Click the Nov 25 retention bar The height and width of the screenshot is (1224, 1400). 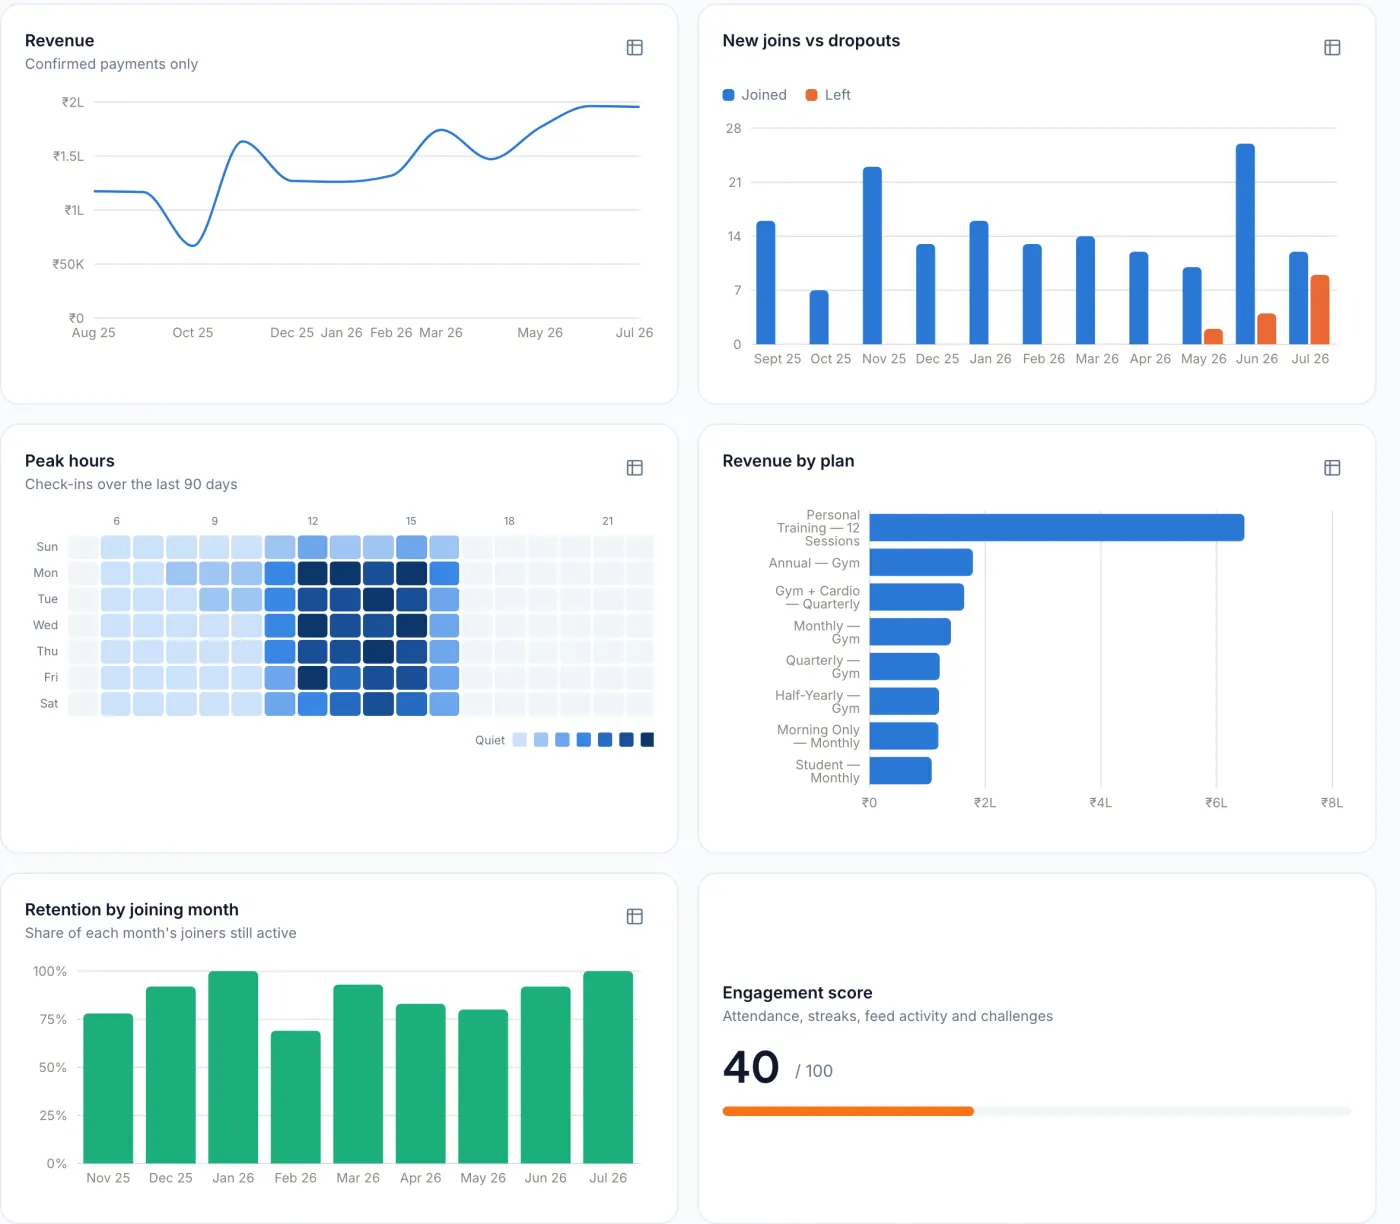[108, 1088]
